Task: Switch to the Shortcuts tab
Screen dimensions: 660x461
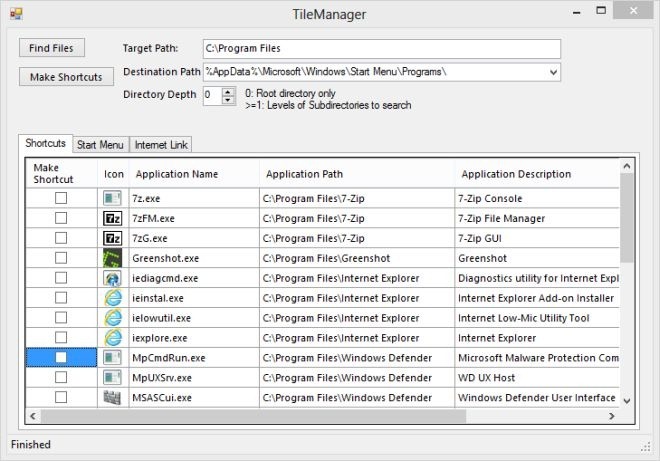Action: coord(45,143)
